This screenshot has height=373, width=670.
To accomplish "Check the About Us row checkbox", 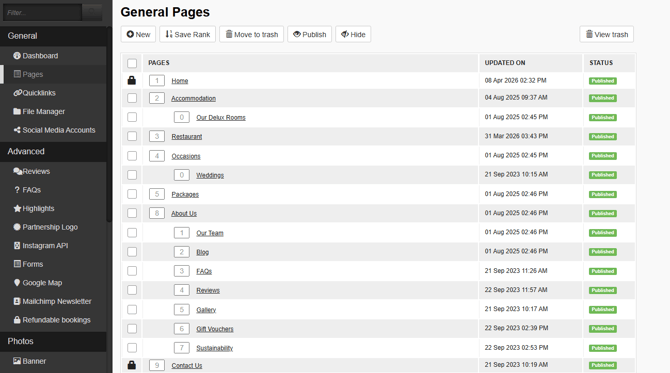I will (x=132, y=213).
